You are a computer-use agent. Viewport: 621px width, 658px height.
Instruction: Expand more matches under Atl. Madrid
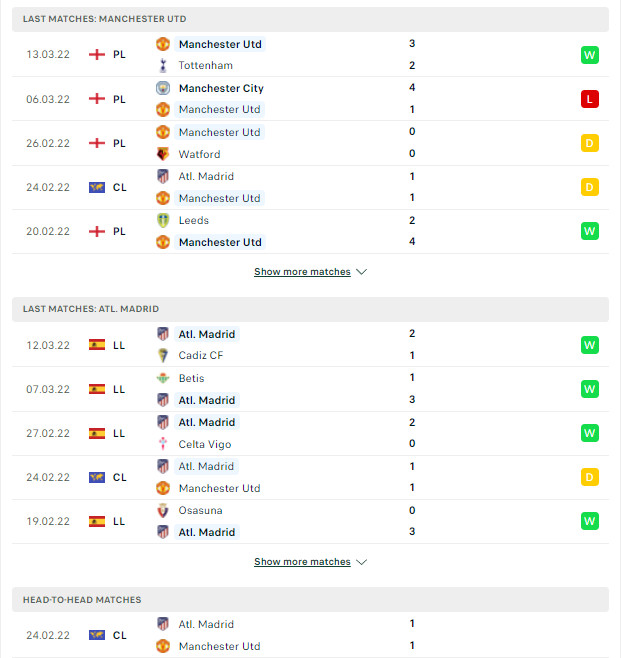(x=302, y=561)
